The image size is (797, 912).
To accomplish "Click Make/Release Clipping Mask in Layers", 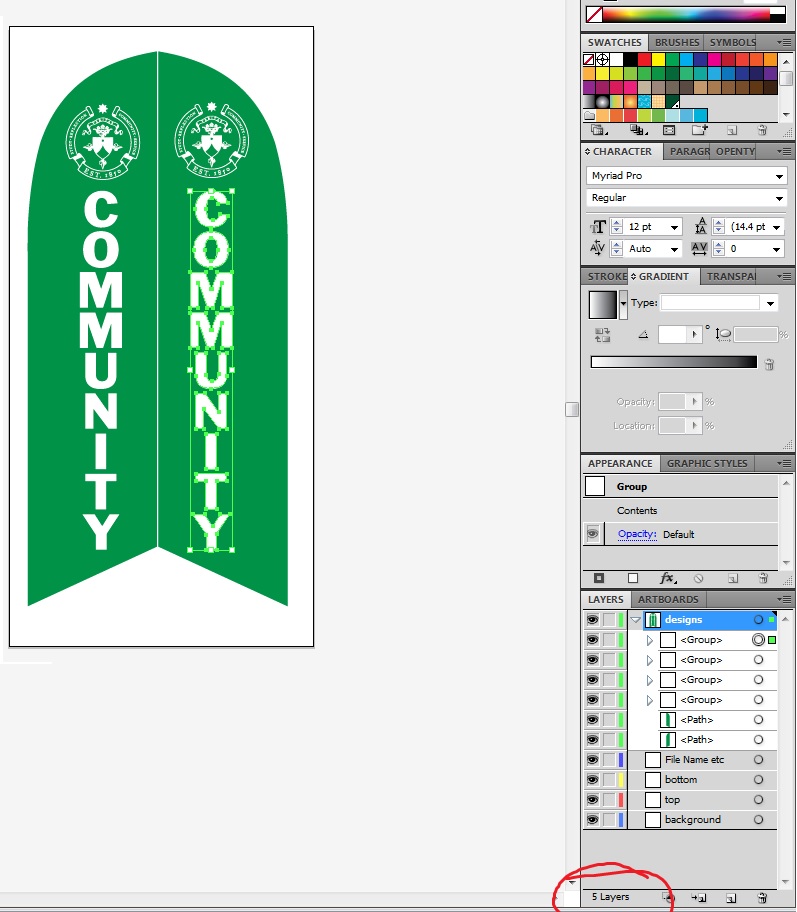I will (668, 897).
